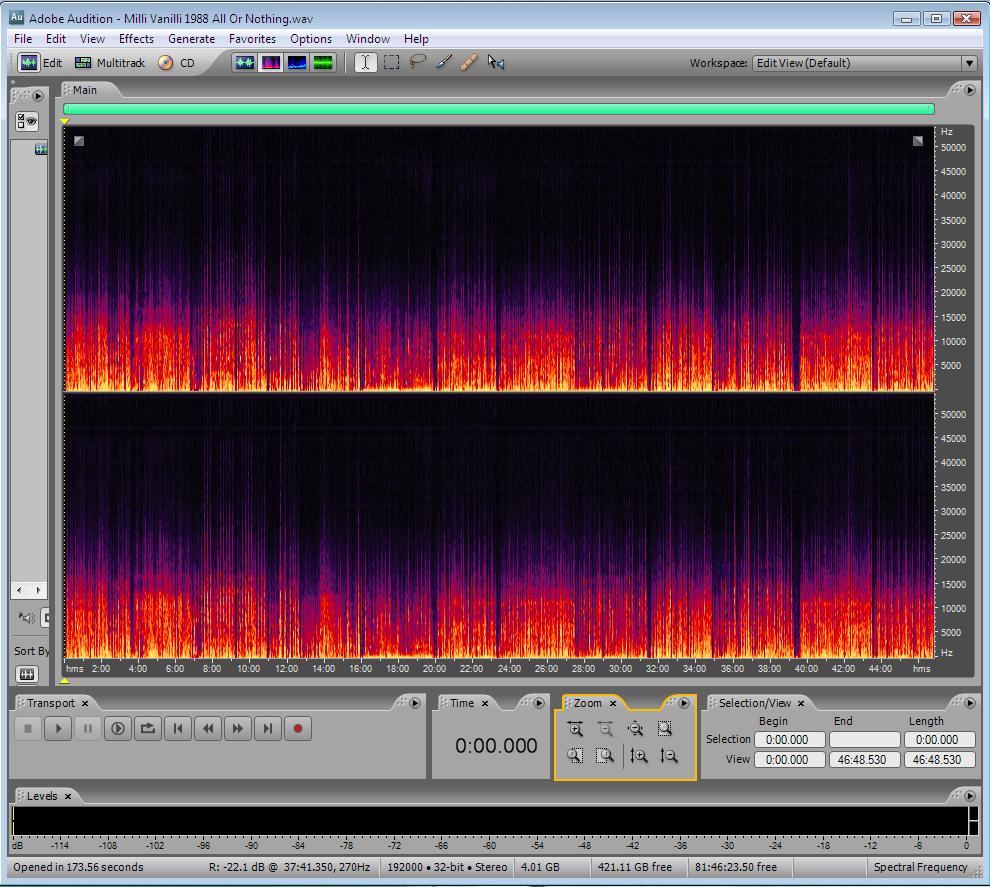Pick the Marquee selection tool
The width and height of the screenshot is (990, 887).
pos(392,63)
